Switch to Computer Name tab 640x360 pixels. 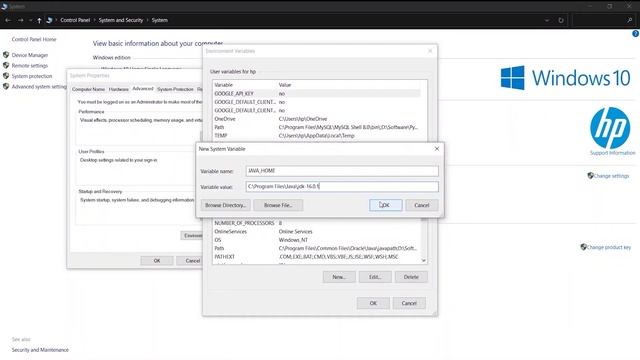[88, 89]
